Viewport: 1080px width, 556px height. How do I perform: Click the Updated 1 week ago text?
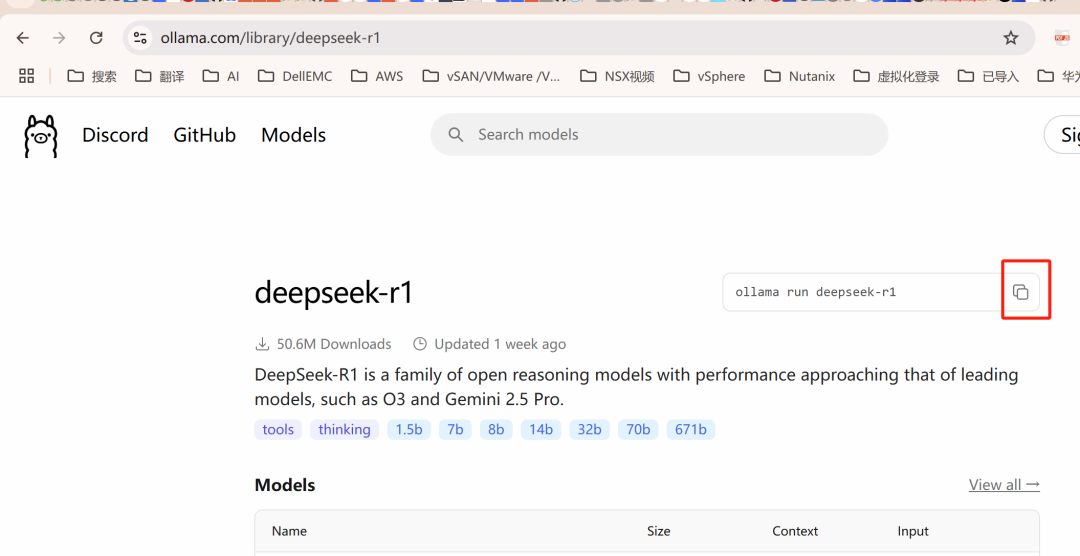point(500,344)
